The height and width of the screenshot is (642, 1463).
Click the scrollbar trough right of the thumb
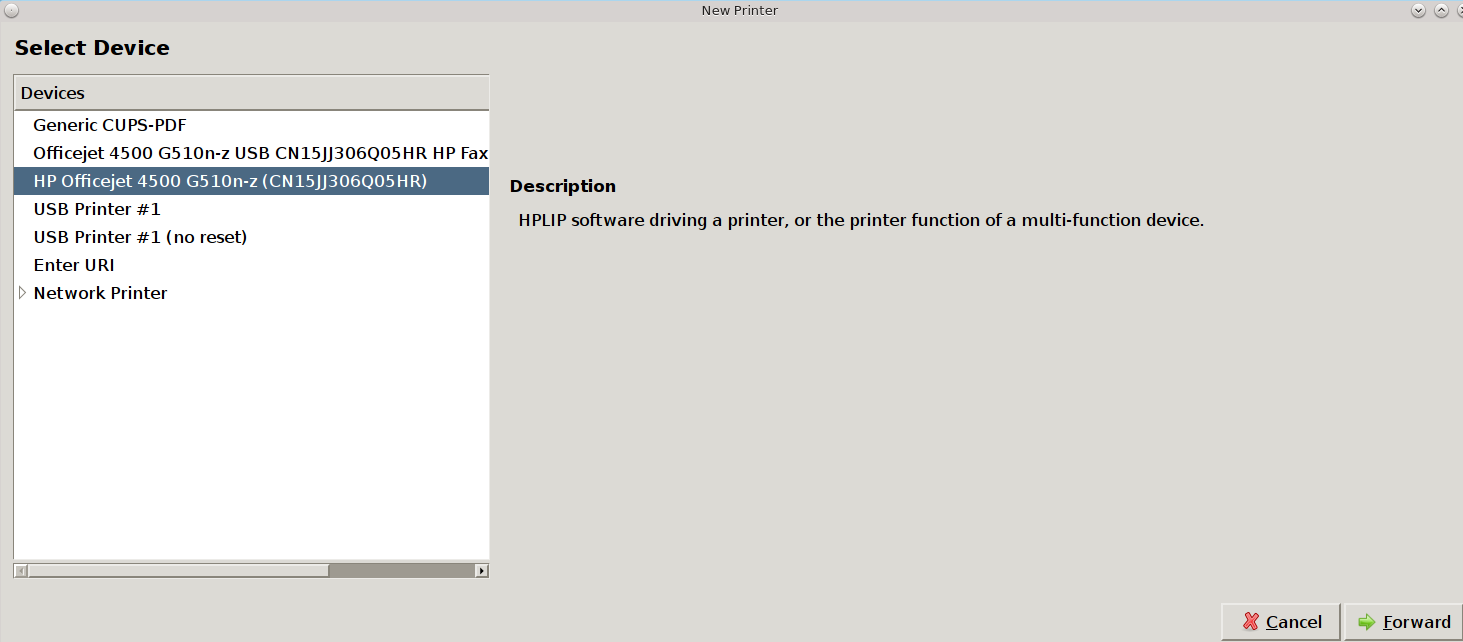[x=402, y=571]
